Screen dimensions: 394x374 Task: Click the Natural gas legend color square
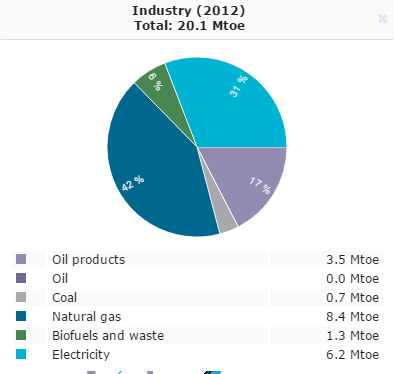21,316
